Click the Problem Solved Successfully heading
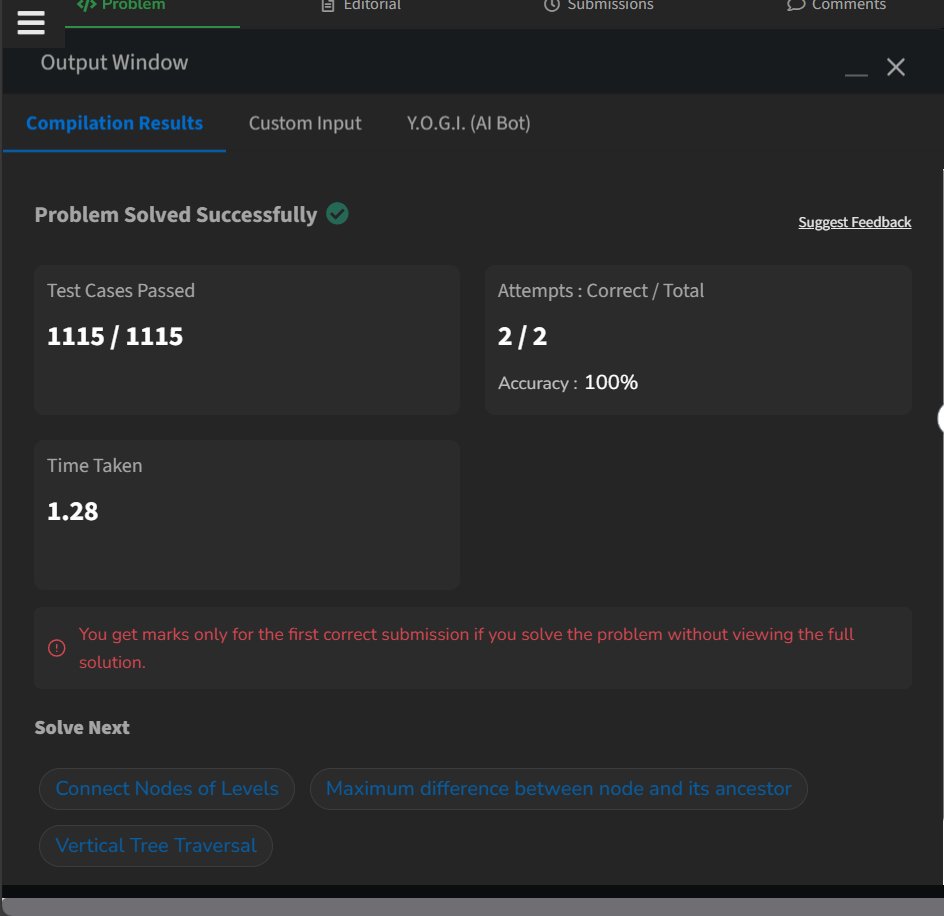Screen dimensions: 944x916 click(x=176, y=214)
